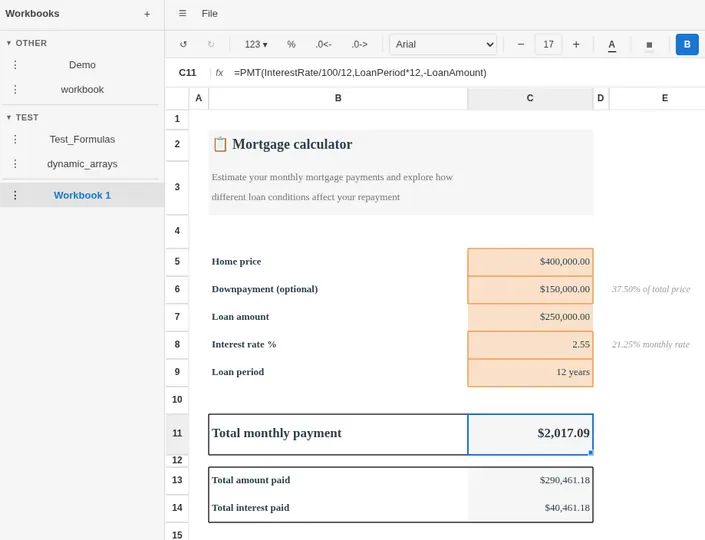Select row 11 header

tap(177, 433)
